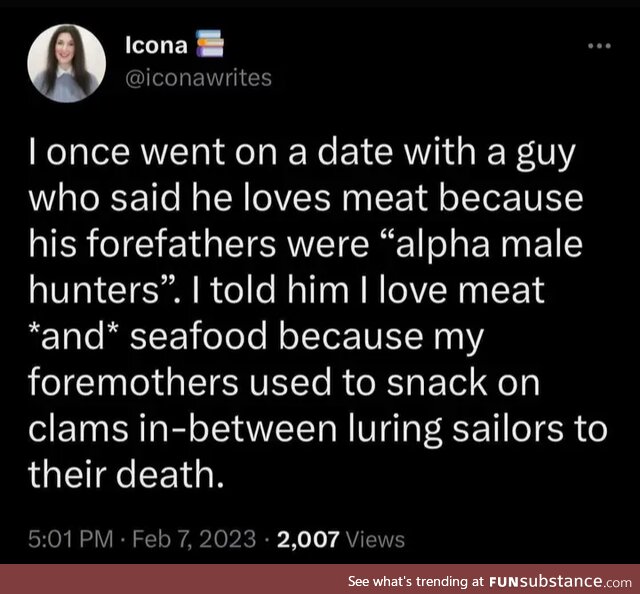Screen dimensions: 640x594
Task: Click the word "foremothers" in the tweet
Action: [133, 383]
